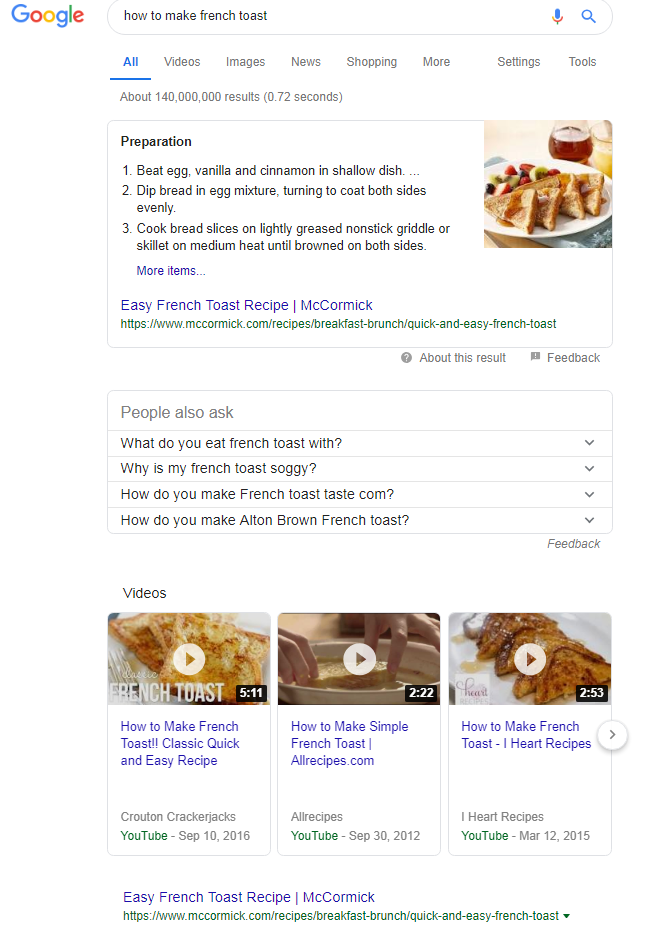Screen dimensions: 651x925
Task: Start voice search with the microphone icon
Action: tap(558, 16)
